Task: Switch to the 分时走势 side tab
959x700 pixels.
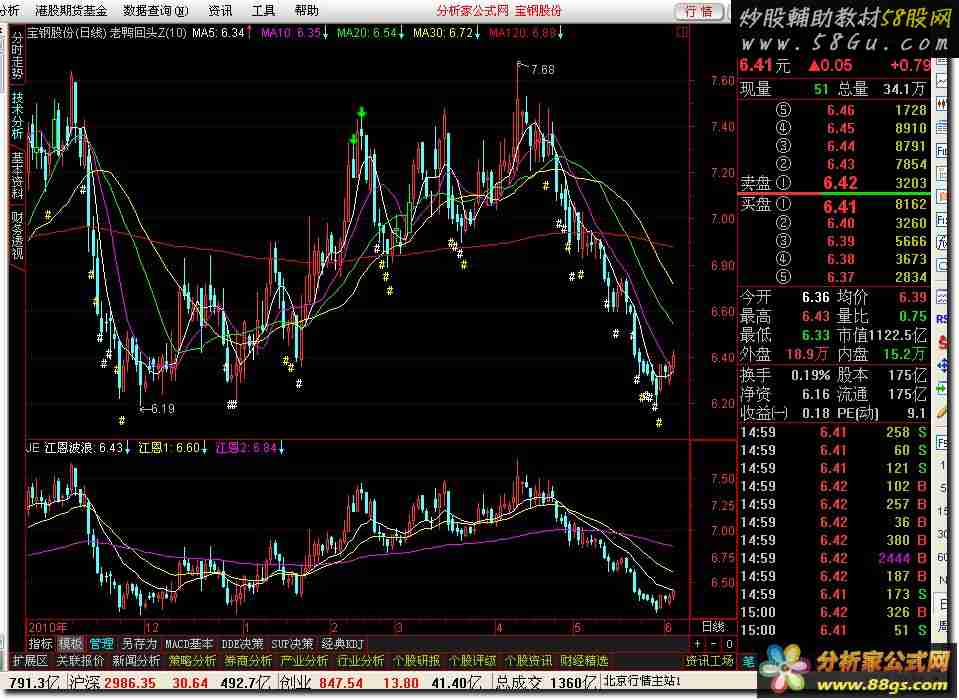Action: [x=17, y=56]
